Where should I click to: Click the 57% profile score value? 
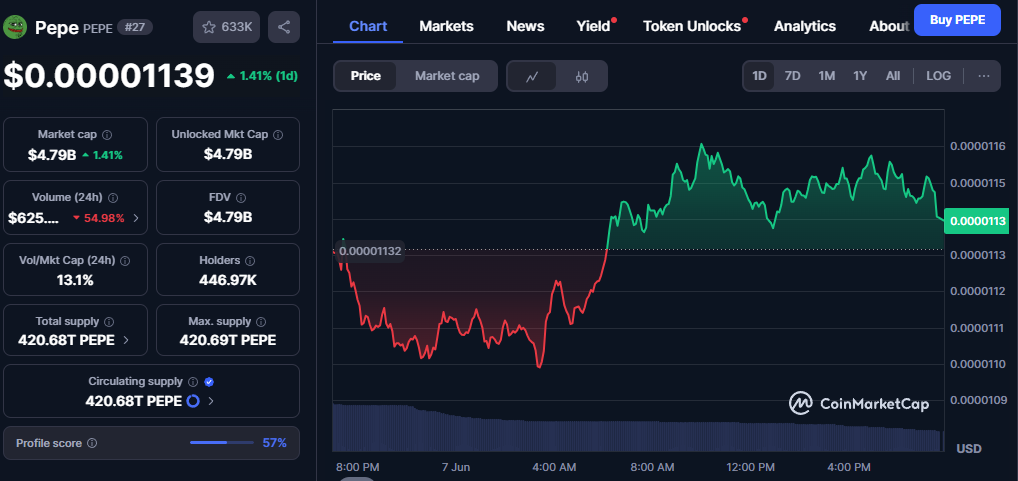[275, 443]
